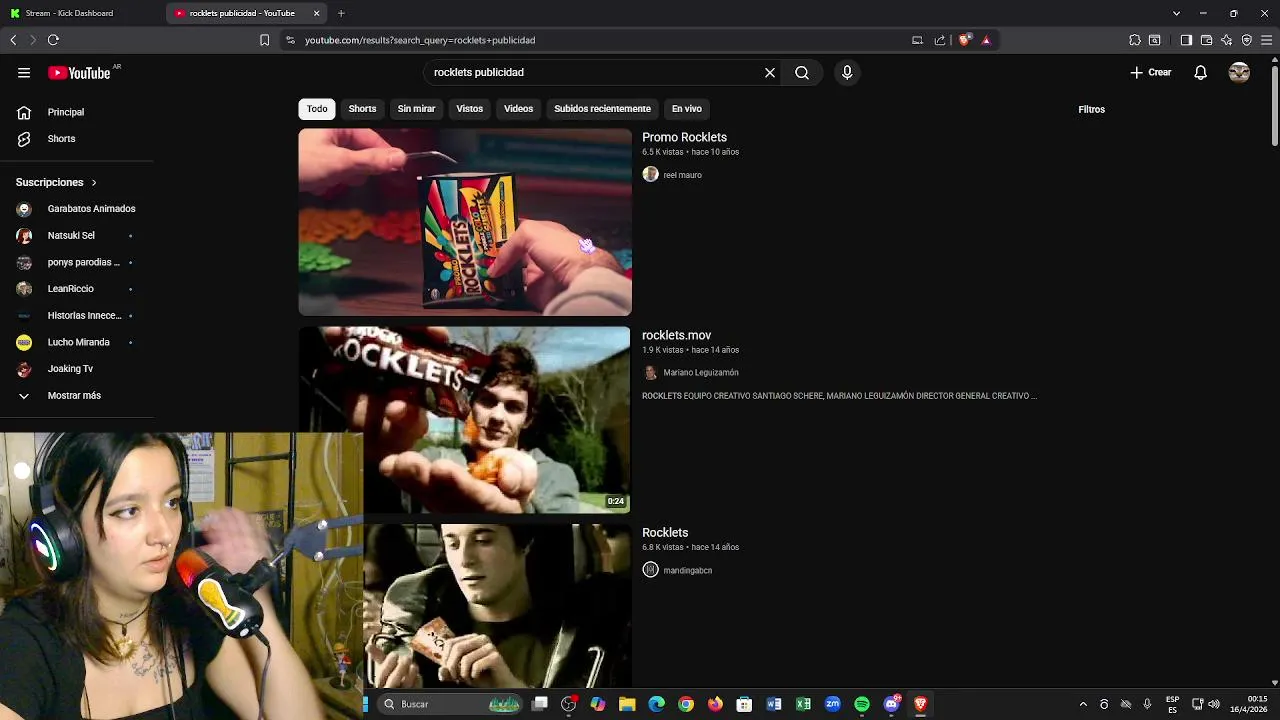
Task: Go back in browser history
Action: point(13,40)
